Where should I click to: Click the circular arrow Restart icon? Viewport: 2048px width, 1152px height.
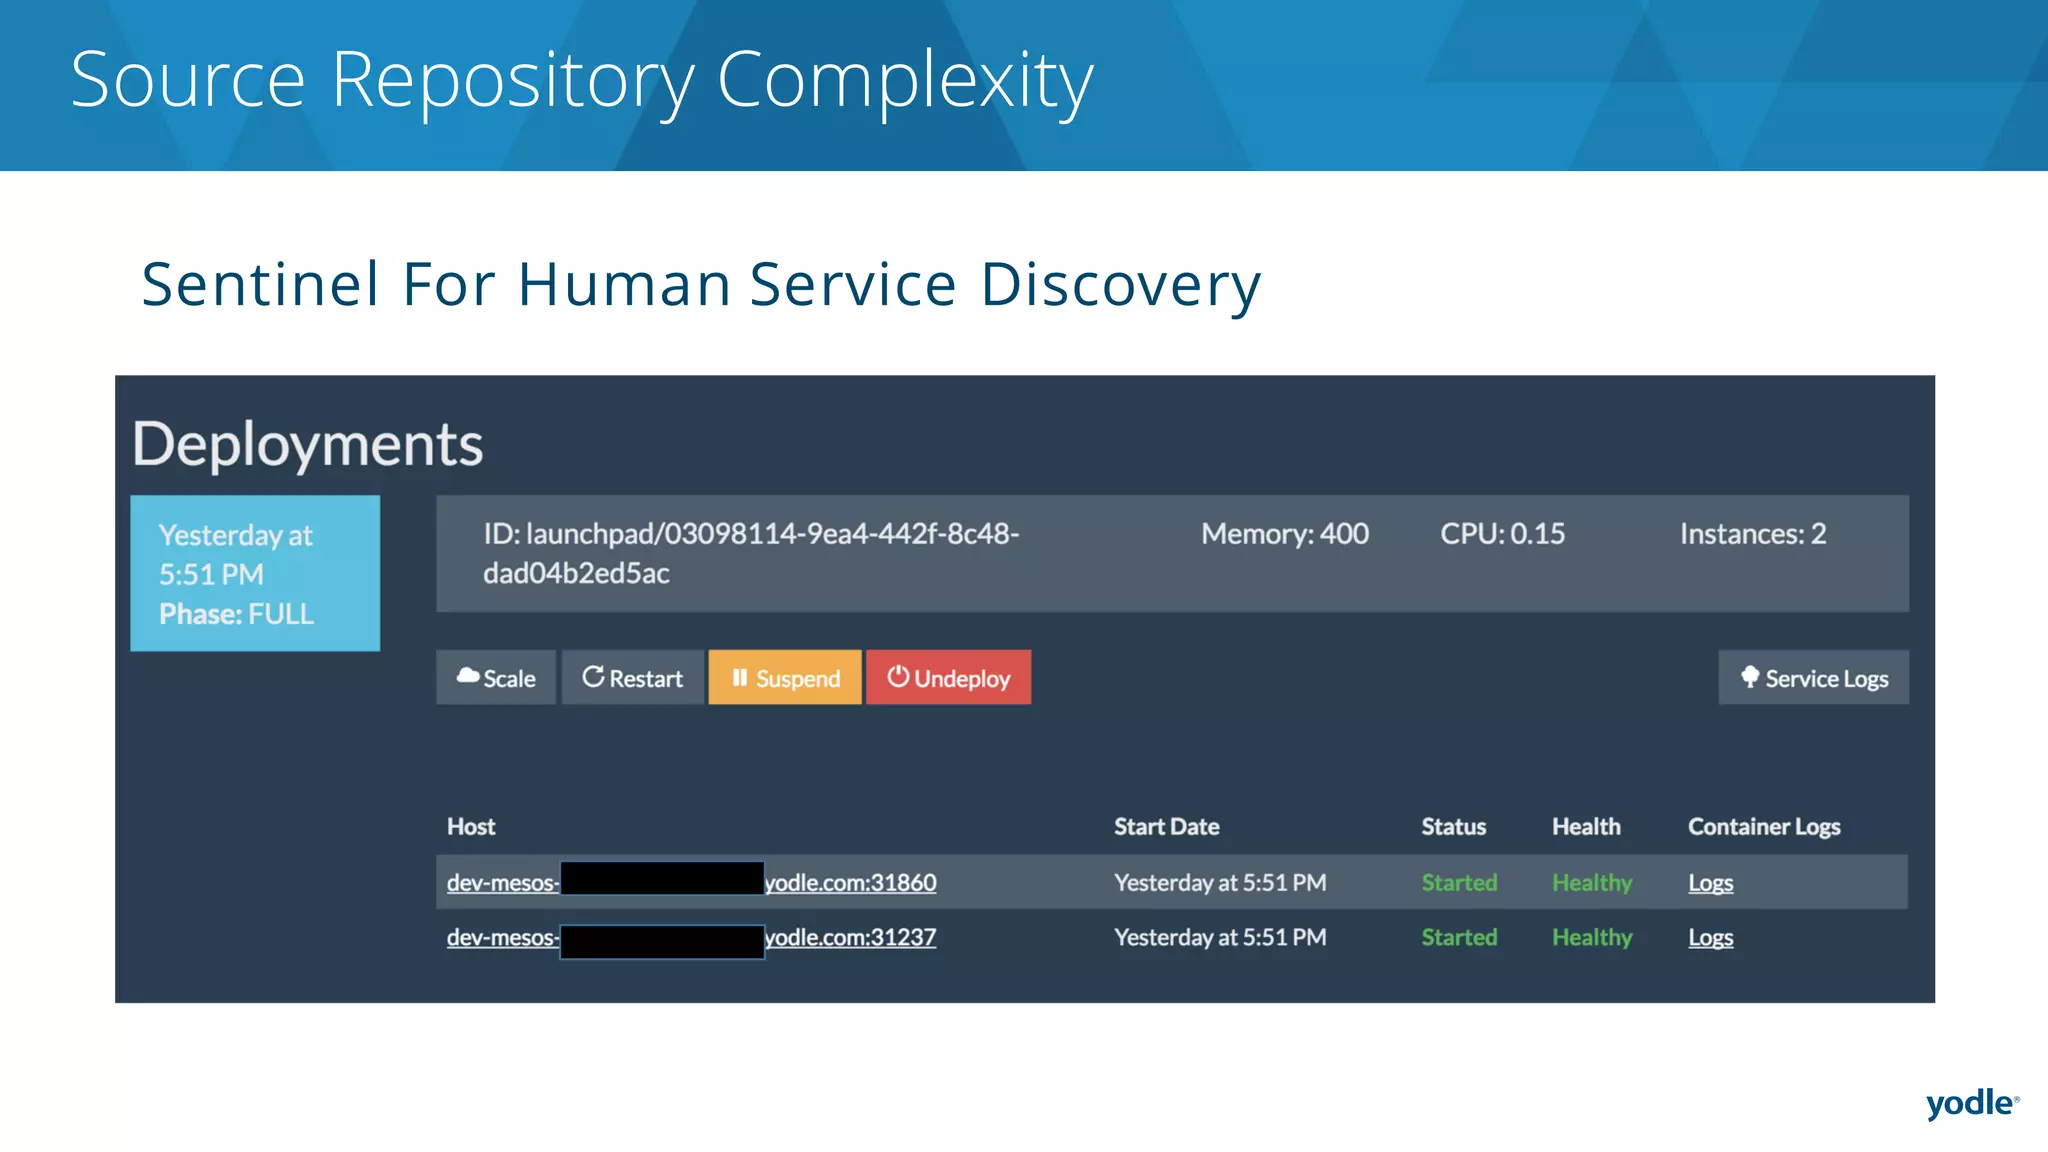click(x=593, y=677)
